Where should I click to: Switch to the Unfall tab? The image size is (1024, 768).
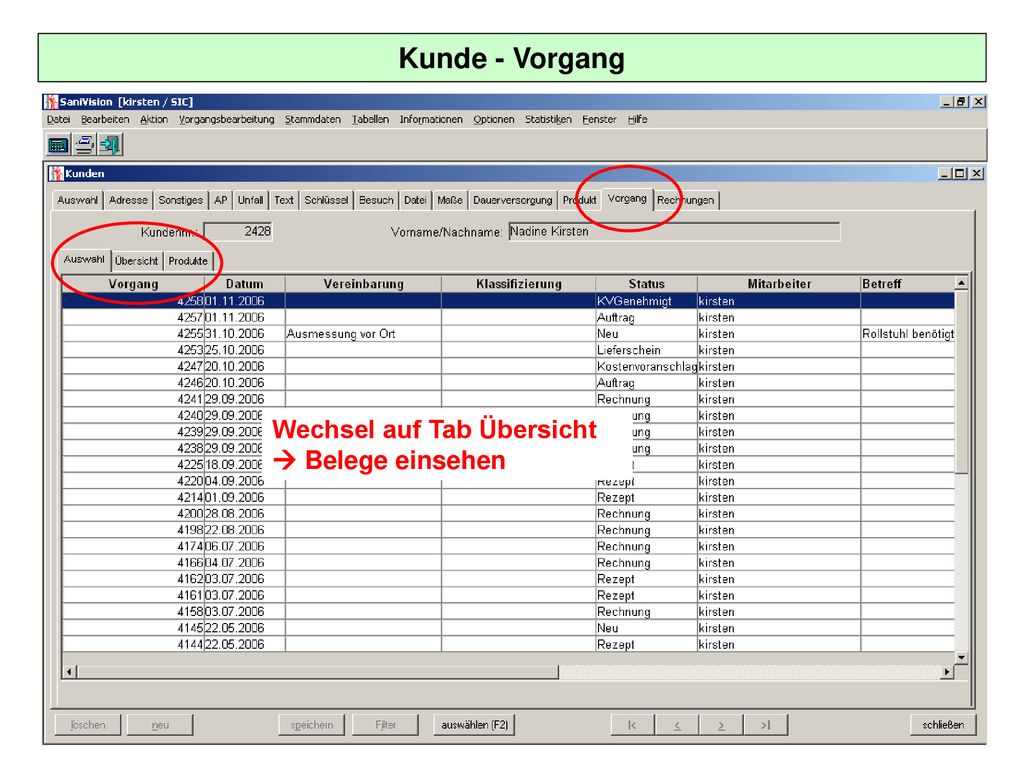point(250,200)
